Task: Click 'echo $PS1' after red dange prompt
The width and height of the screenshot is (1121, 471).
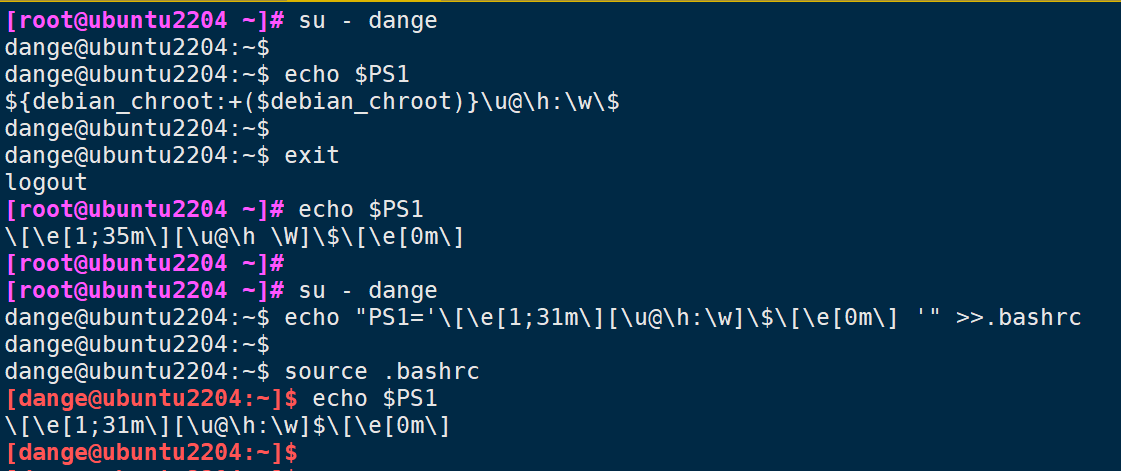Action: [x=375, y=399]
